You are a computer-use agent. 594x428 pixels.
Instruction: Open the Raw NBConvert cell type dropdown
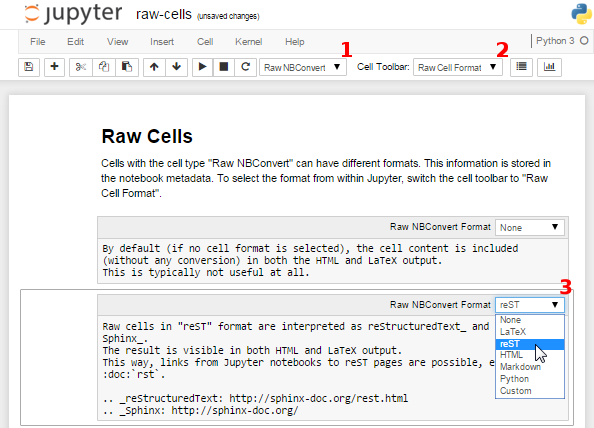pyautogui.click(x=303, y=67)
